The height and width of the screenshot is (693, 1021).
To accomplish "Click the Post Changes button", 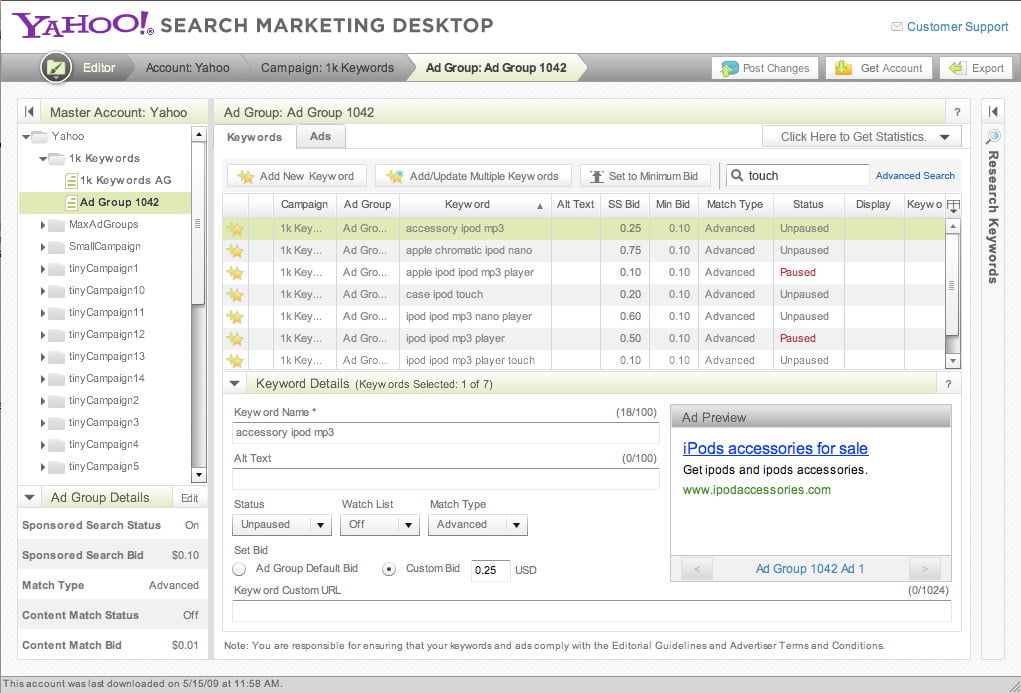I will (765, 68).
